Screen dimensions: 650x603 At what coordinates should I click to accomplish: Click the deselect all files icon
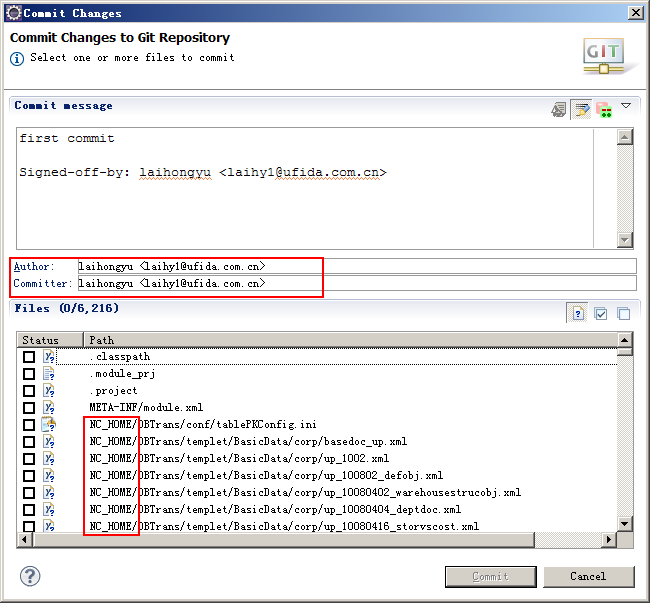click(x=623, y=314)
